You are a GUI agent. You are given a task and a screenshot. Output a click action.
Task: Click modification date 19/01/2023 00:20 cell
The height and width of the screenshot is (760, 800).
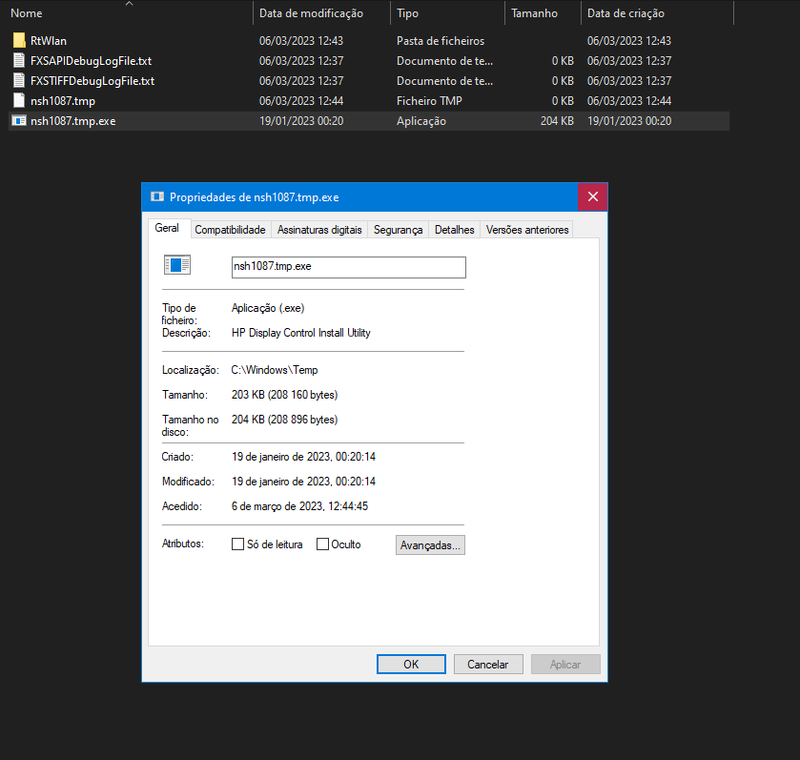point(301,121)
